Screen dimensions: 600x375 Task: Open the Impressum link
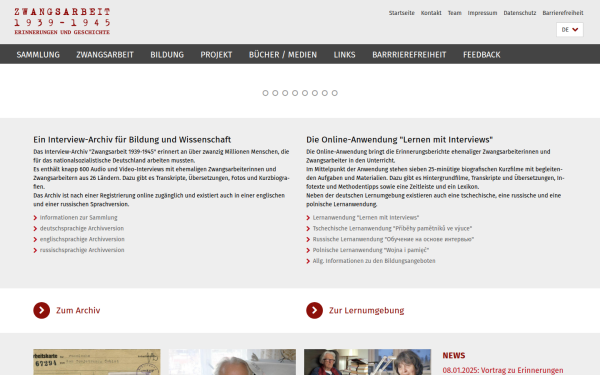pos(483,13)
